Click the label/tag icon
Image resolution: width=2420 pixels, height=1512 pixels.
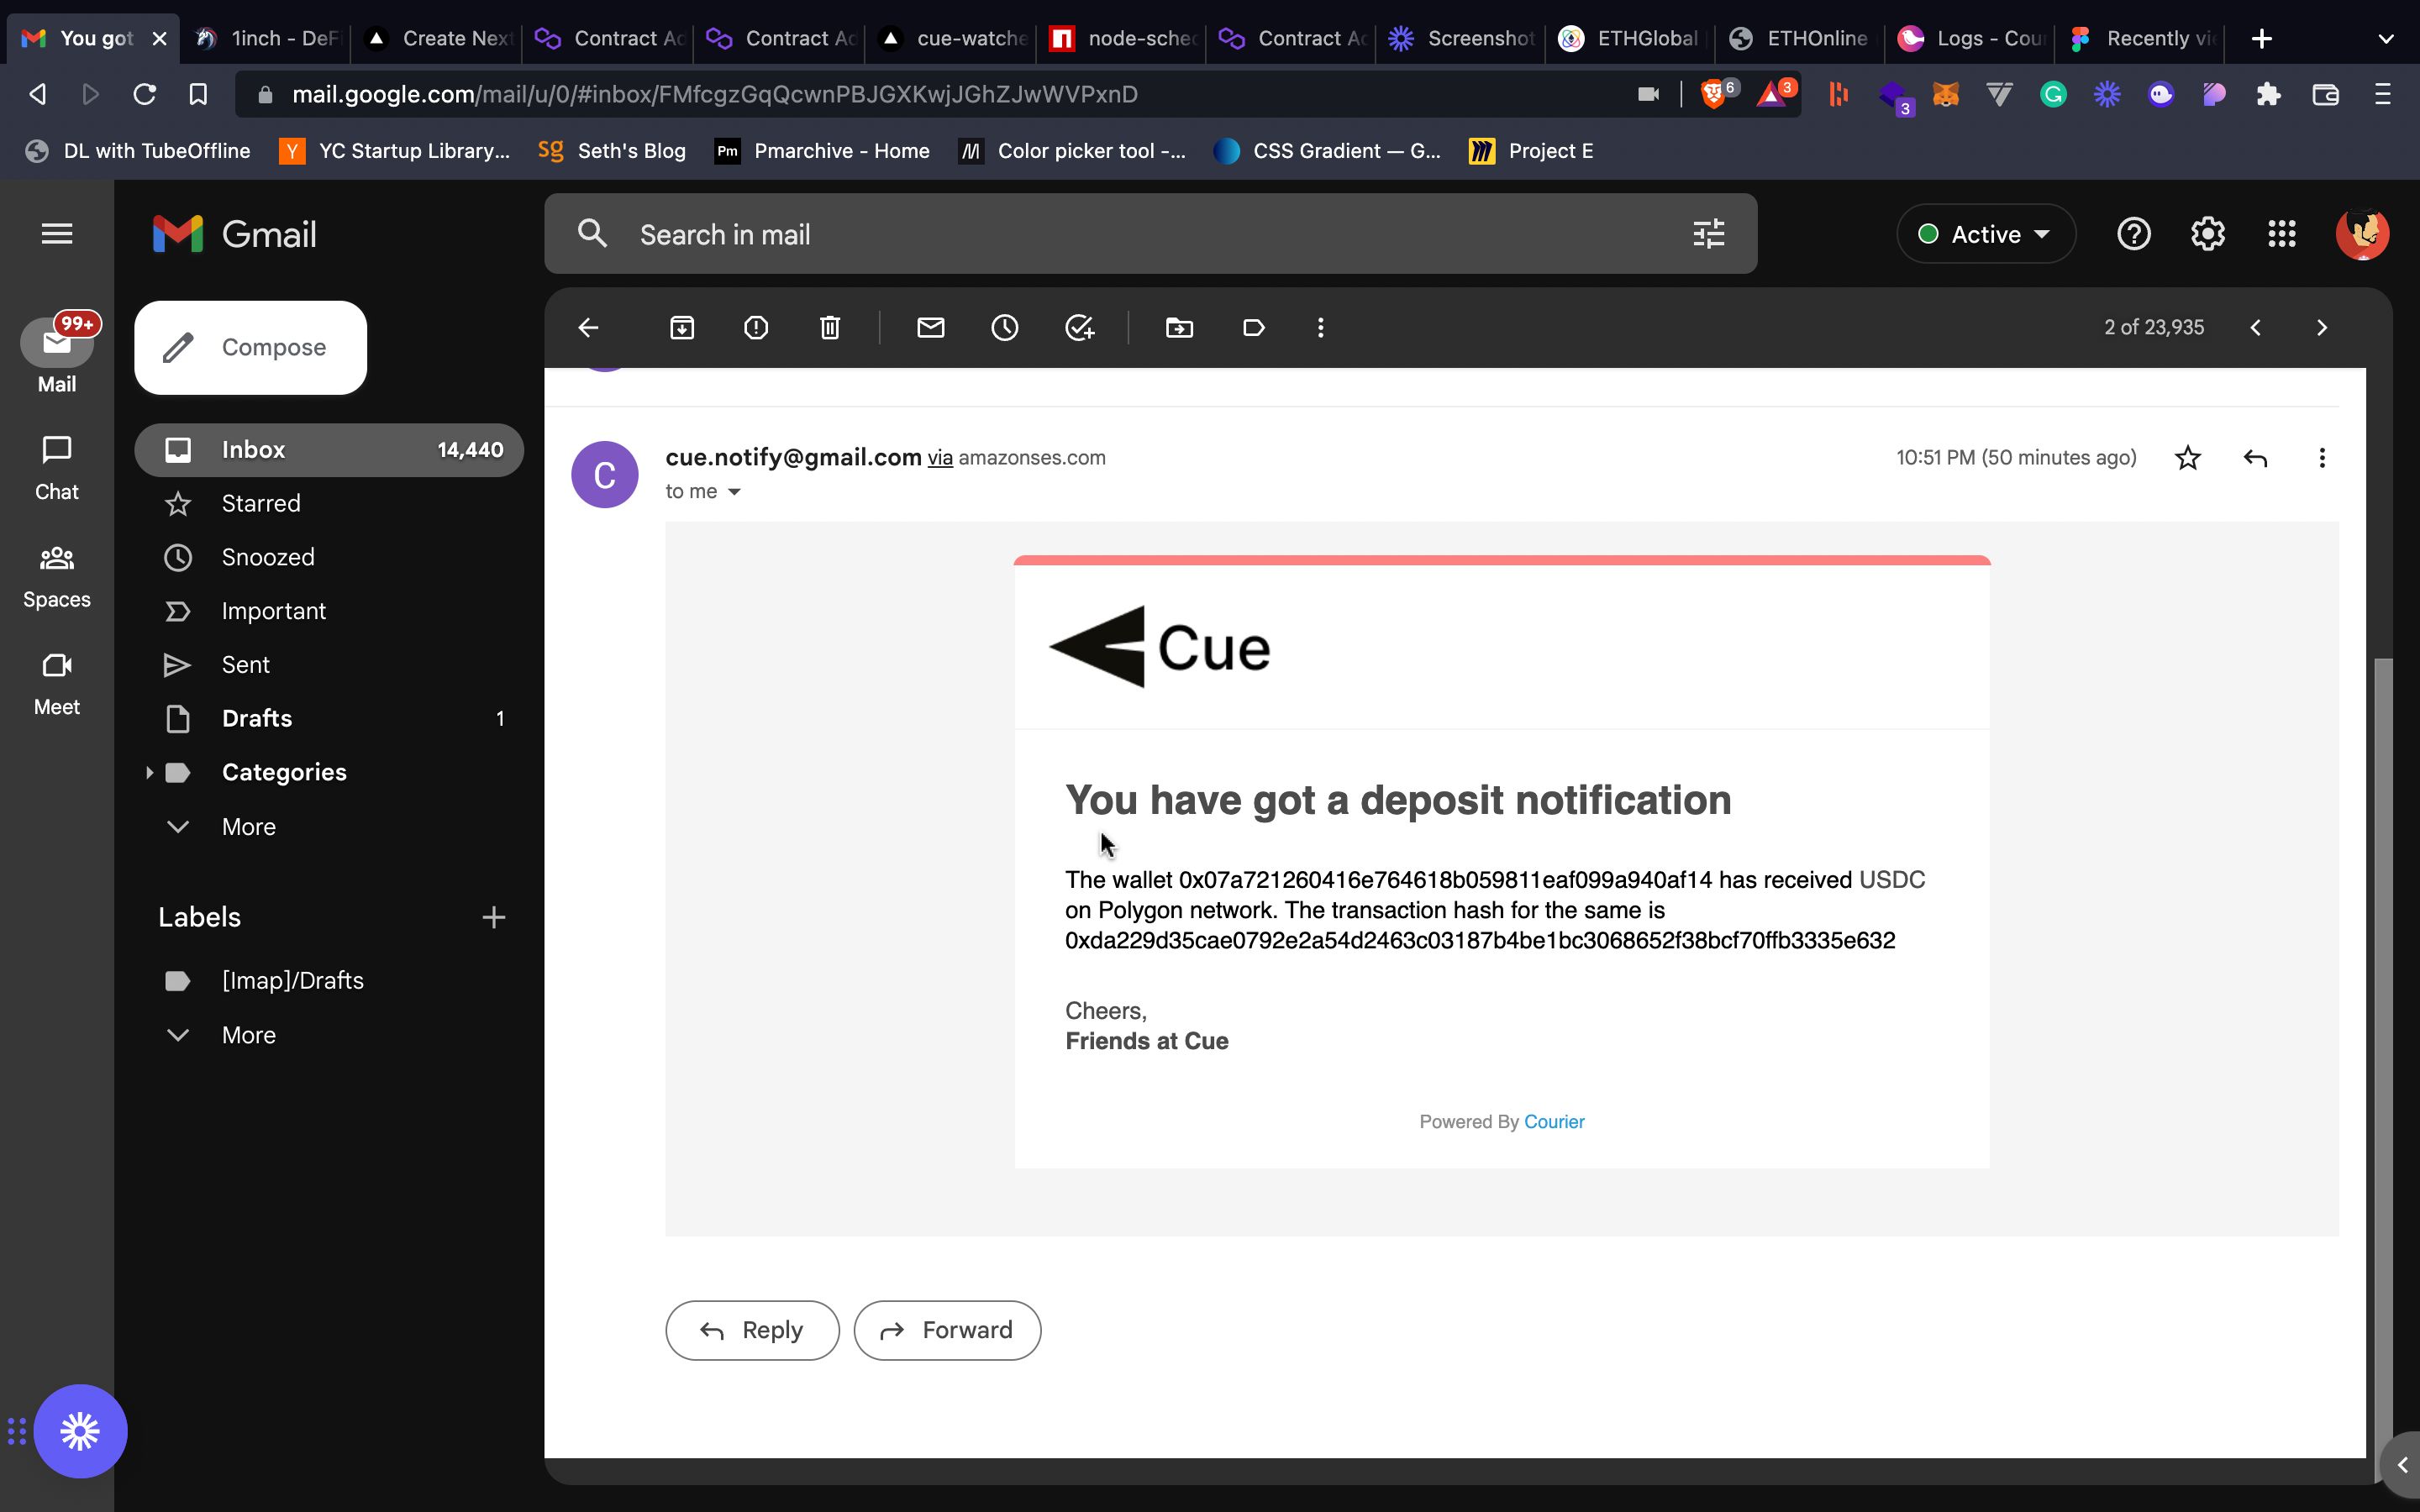1253,328
